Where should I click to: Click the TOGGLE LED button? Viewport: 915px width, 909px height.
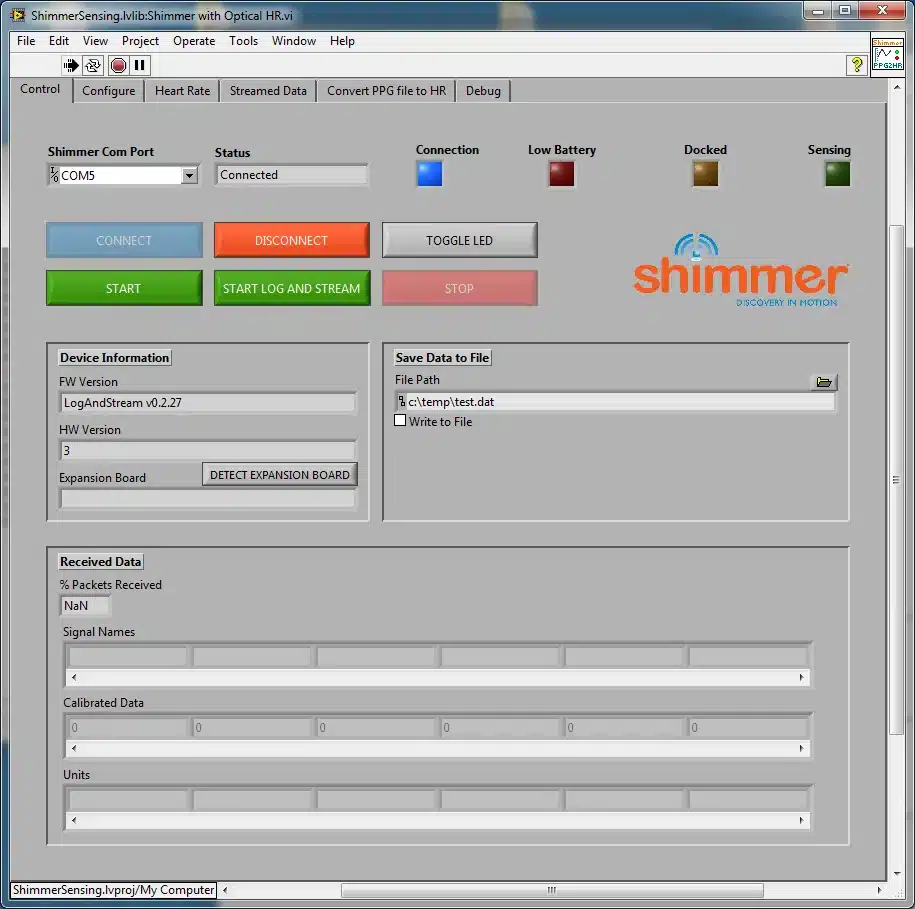click(x=460, y=240)
